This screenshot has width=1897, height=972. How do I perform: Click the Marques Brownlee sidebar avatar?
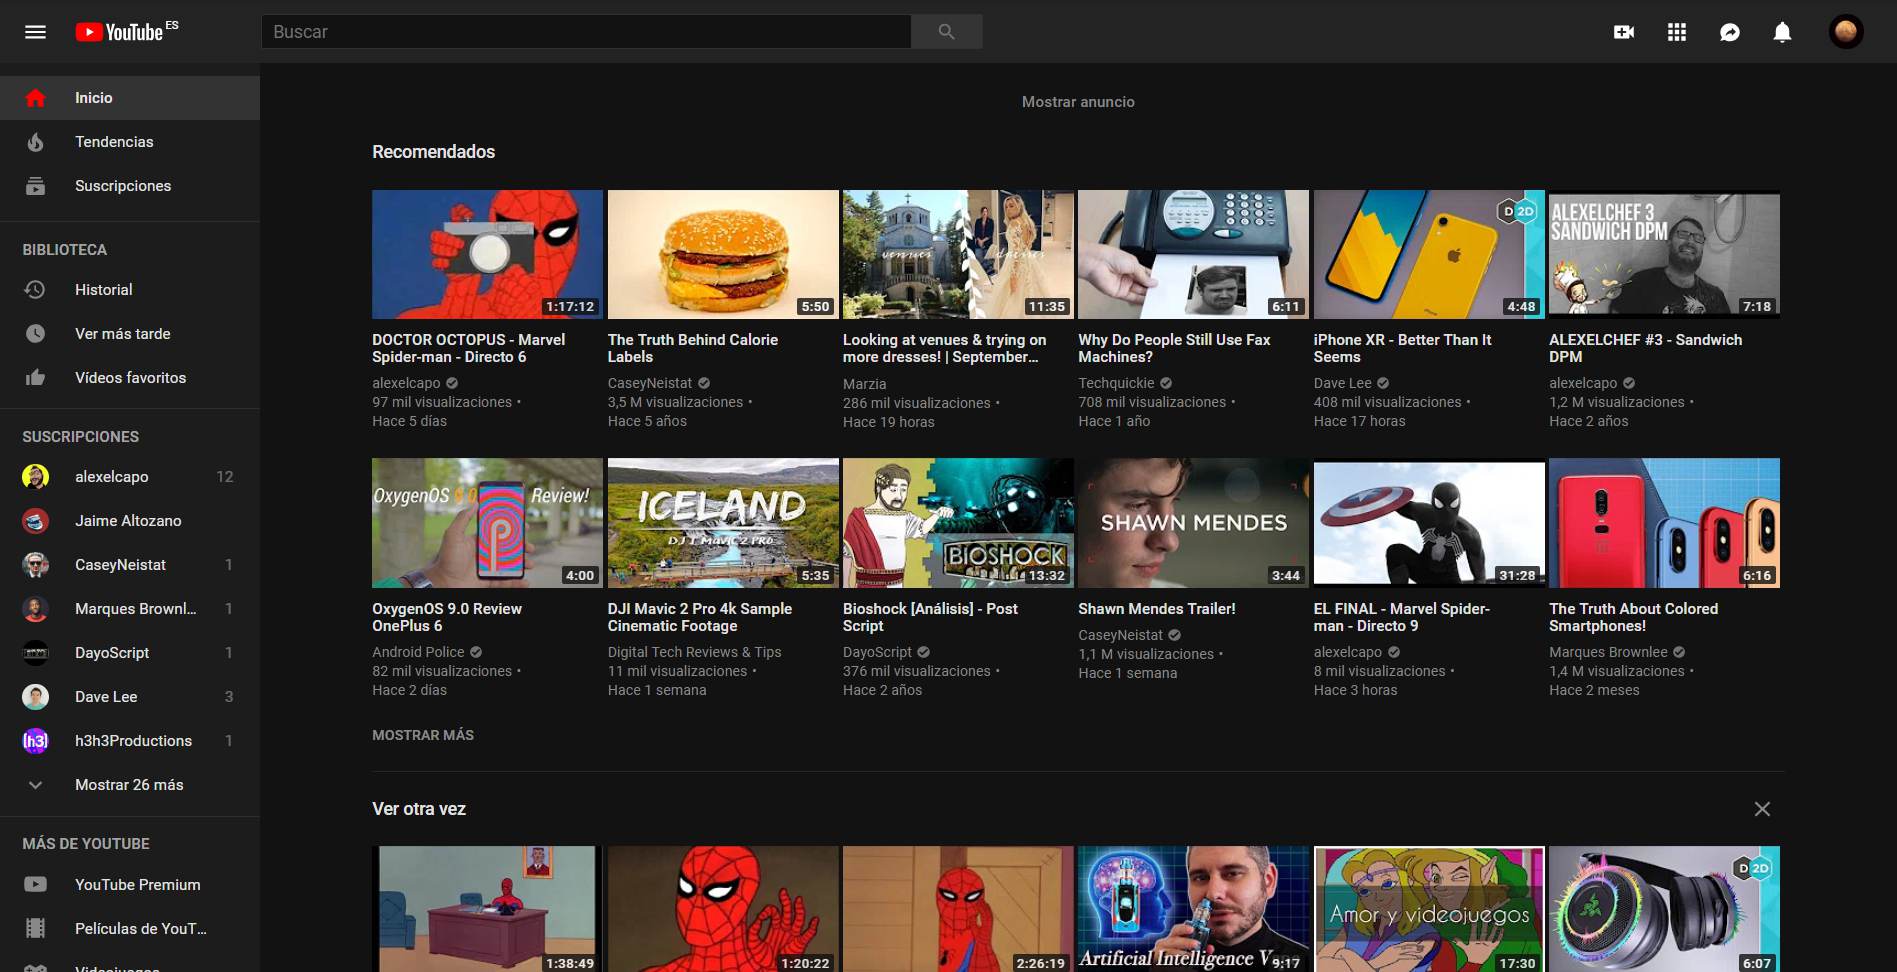pos(35,609)
